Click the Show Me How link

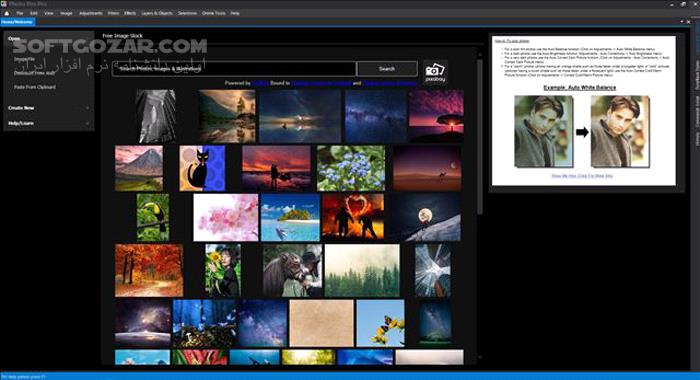[582, 176]
